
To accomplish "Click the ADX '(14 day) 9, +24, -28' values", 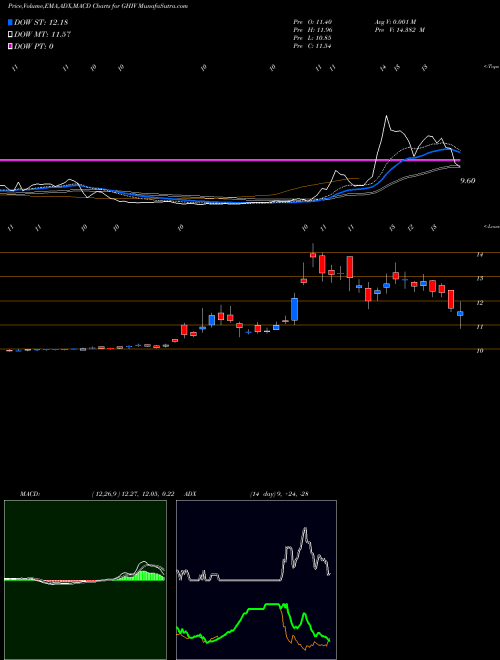I will coord(279,494).
